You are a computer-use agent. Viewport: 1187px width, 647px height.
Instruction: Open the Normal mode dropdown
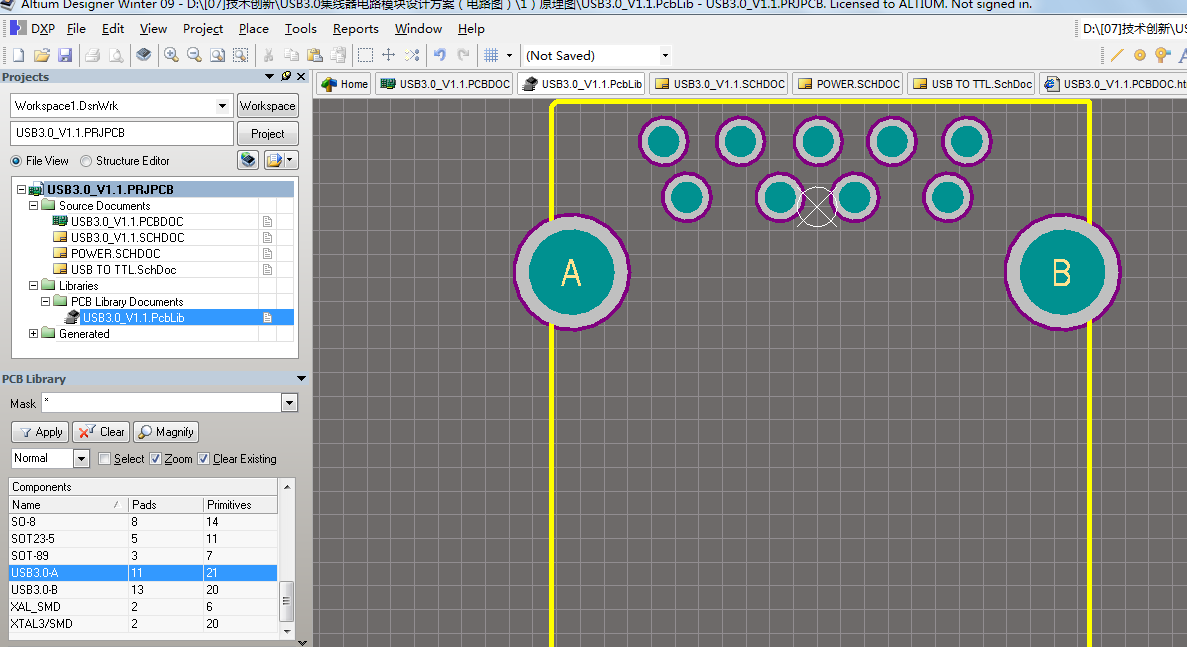pos(81,459)
